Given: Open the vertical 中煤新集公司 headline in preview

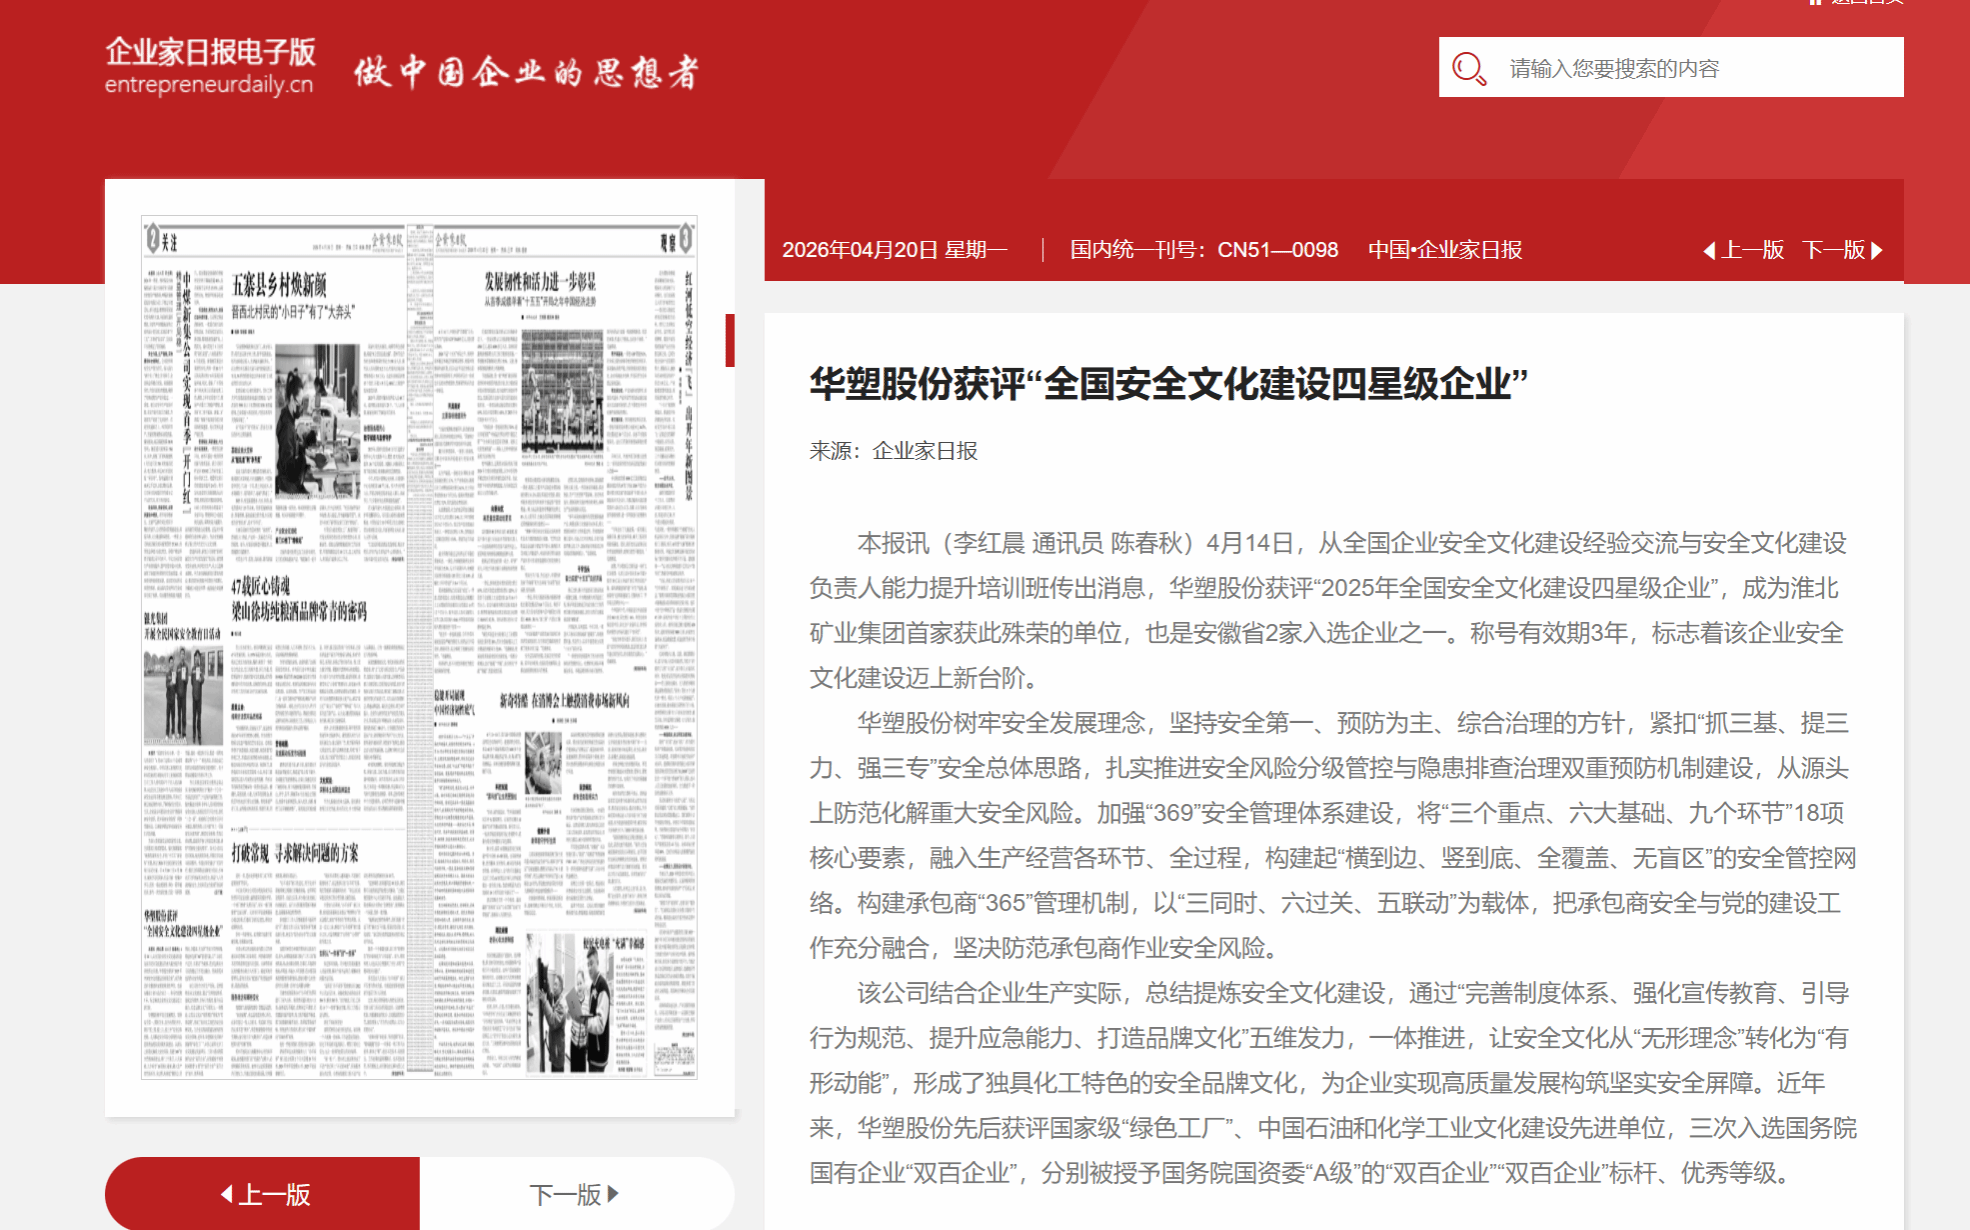Looking at the screenshot, I should click(186, 390).
